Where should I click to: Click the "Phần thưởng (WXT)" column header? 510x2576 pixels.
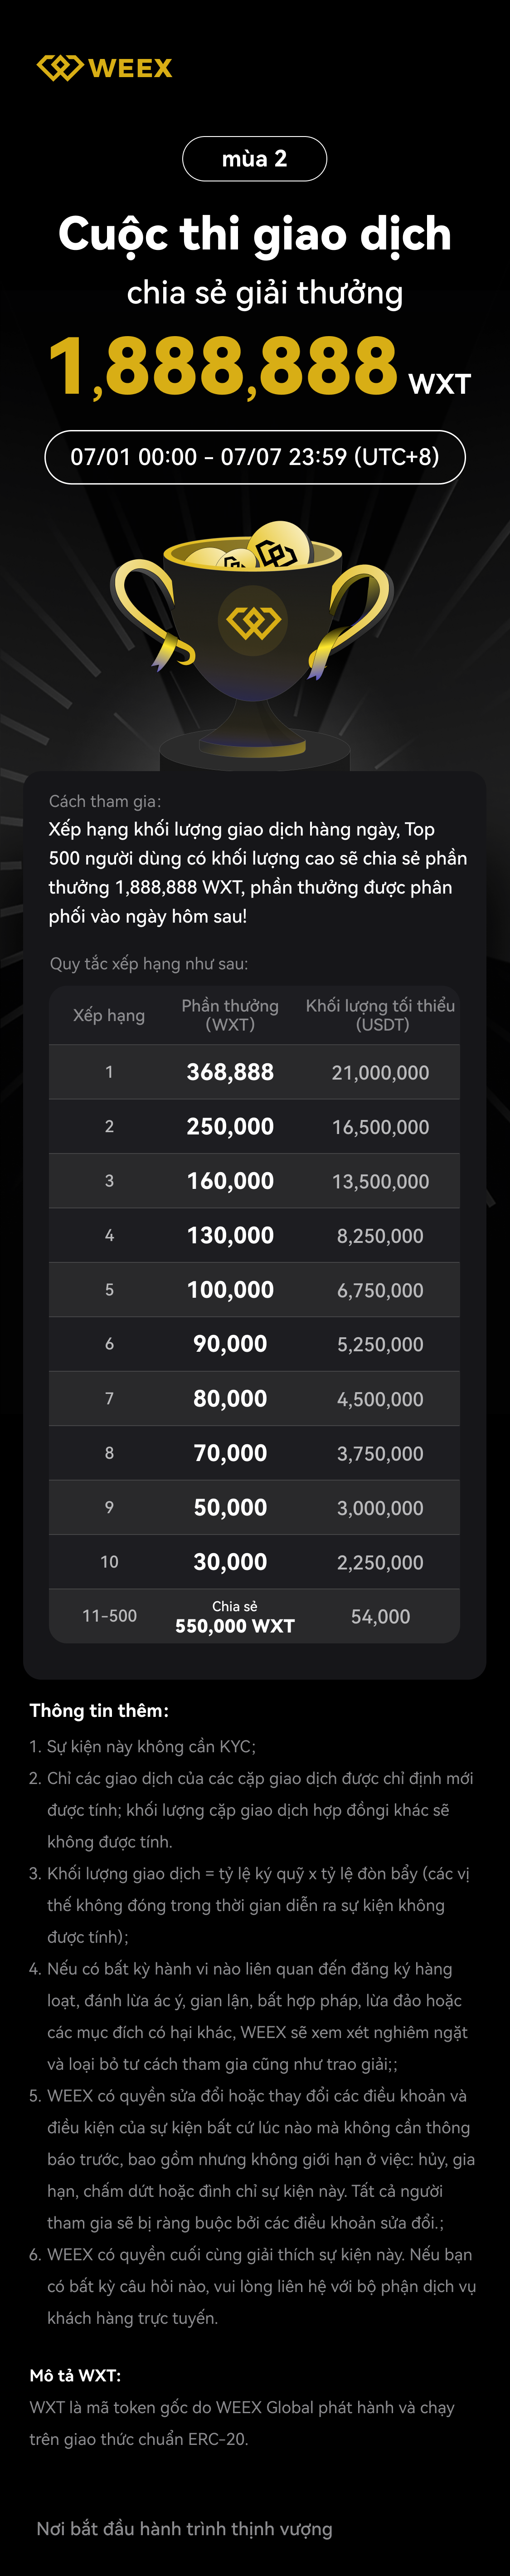click(x=230, y=1015)
